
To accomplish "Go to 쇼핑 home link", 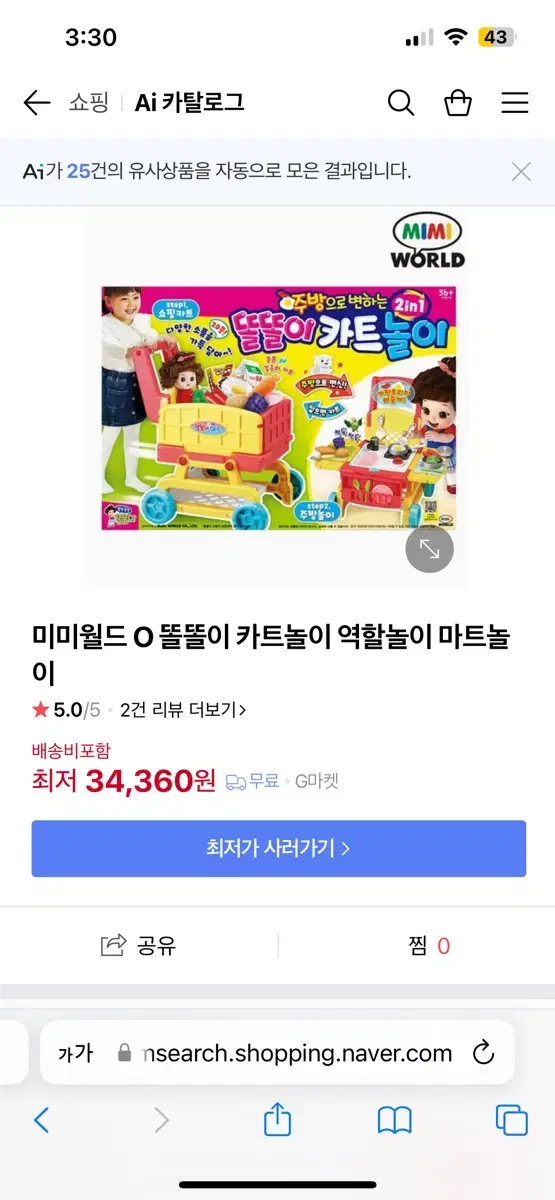I will tap(88, 102).
